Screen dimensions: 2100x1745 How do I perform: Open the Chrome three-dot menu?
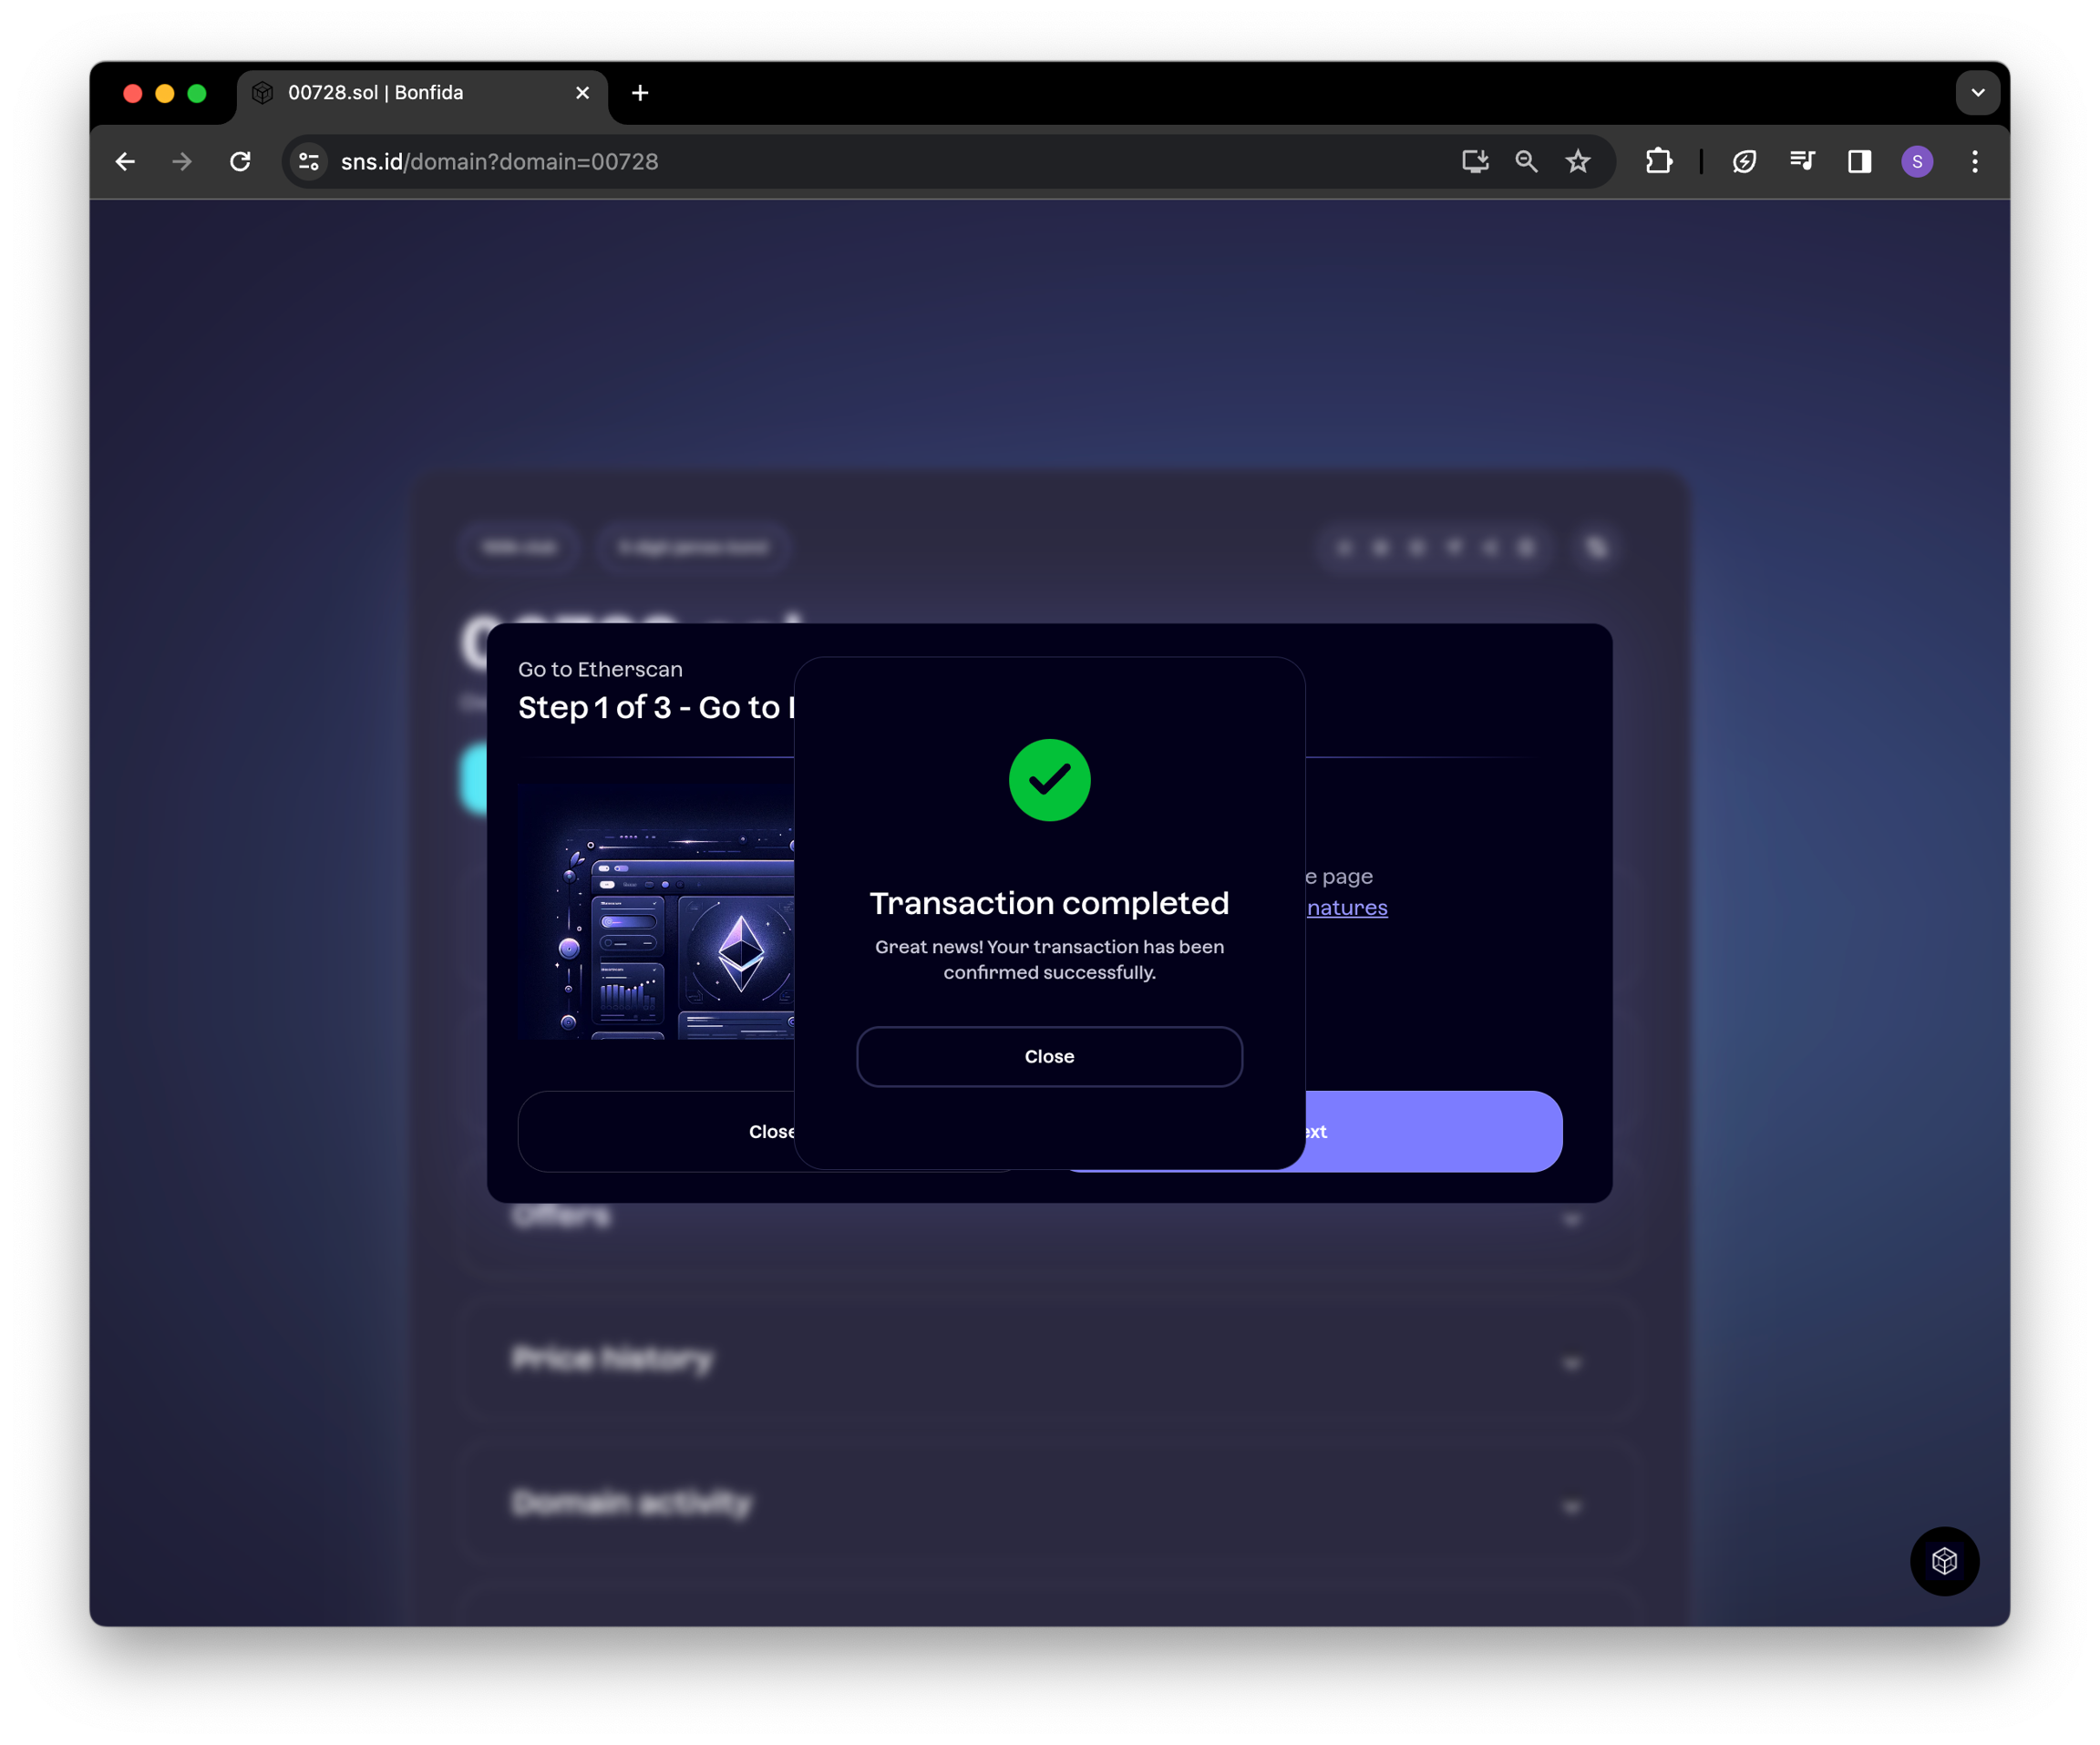tap(1974, 162)
